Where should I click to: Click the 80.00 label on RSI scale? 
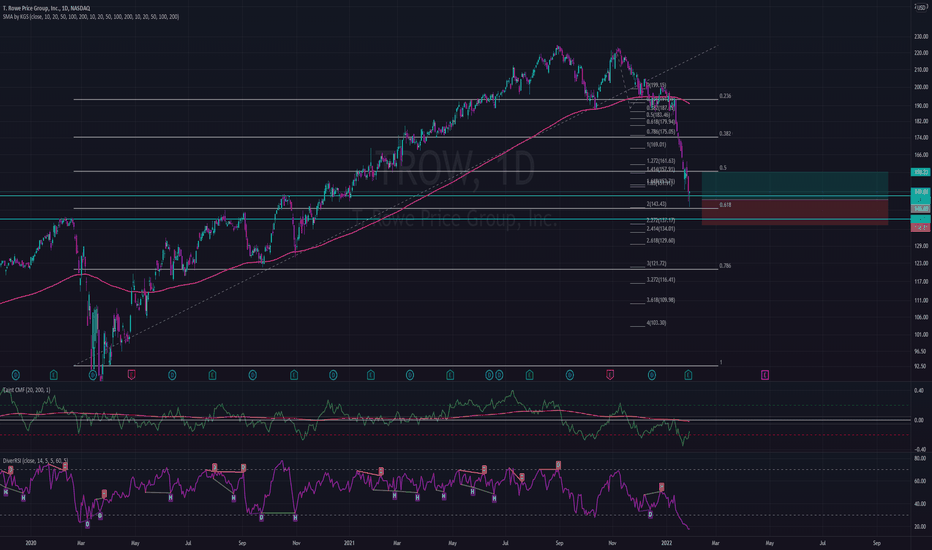pos(920,458)
